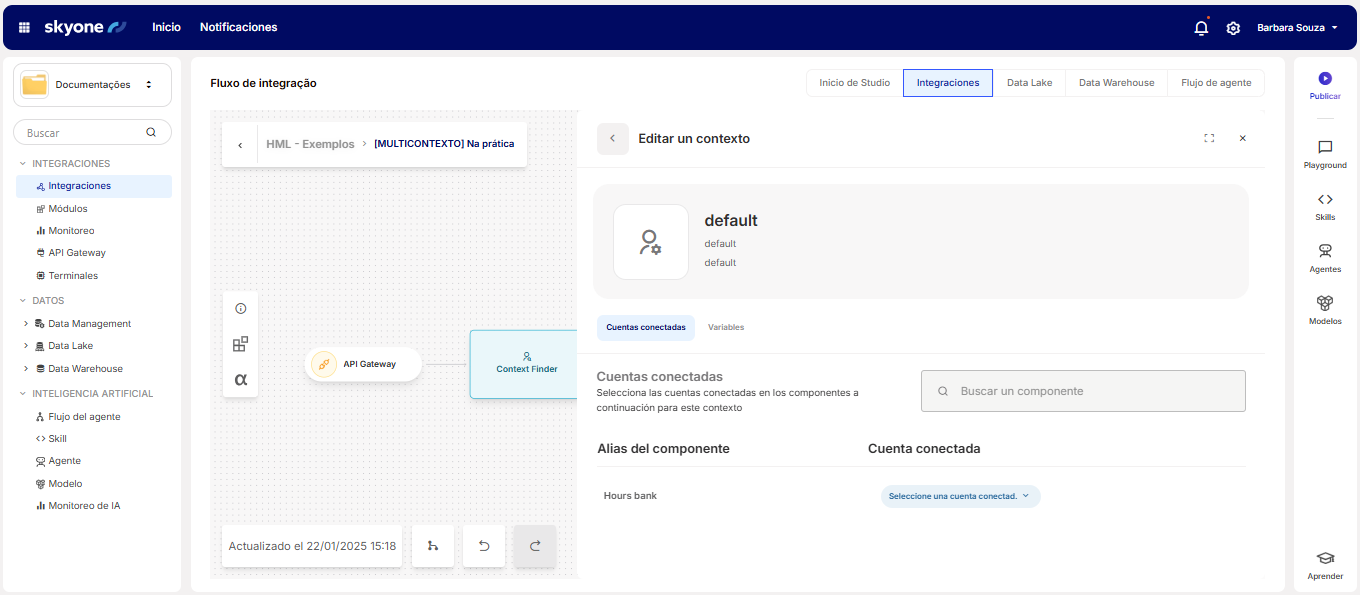Open the apps grid menu icon
This screenshot has height=595, width=1360.
coord(24,28)
